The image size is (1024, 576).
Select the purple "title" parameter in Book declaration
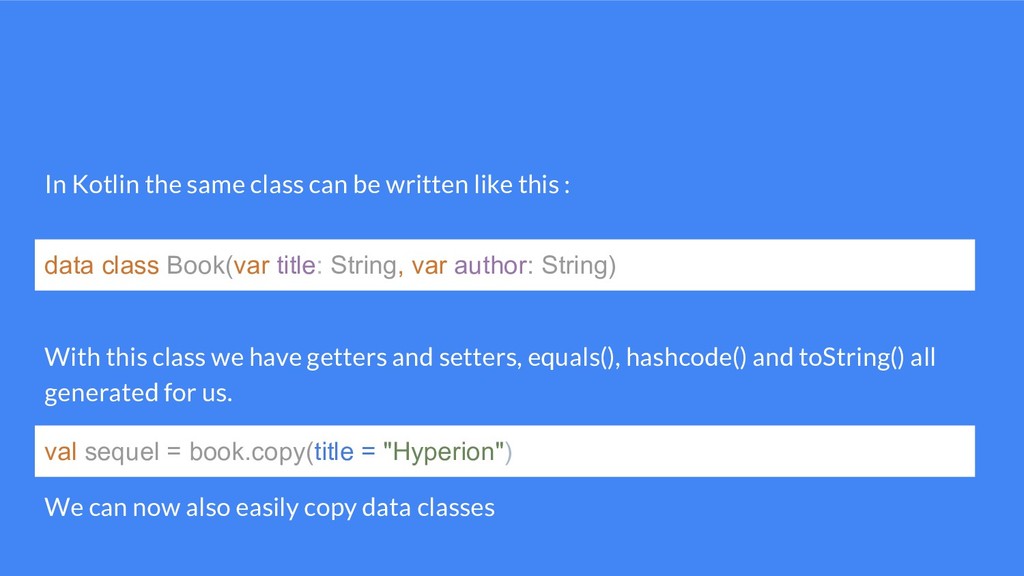(296, 265)
